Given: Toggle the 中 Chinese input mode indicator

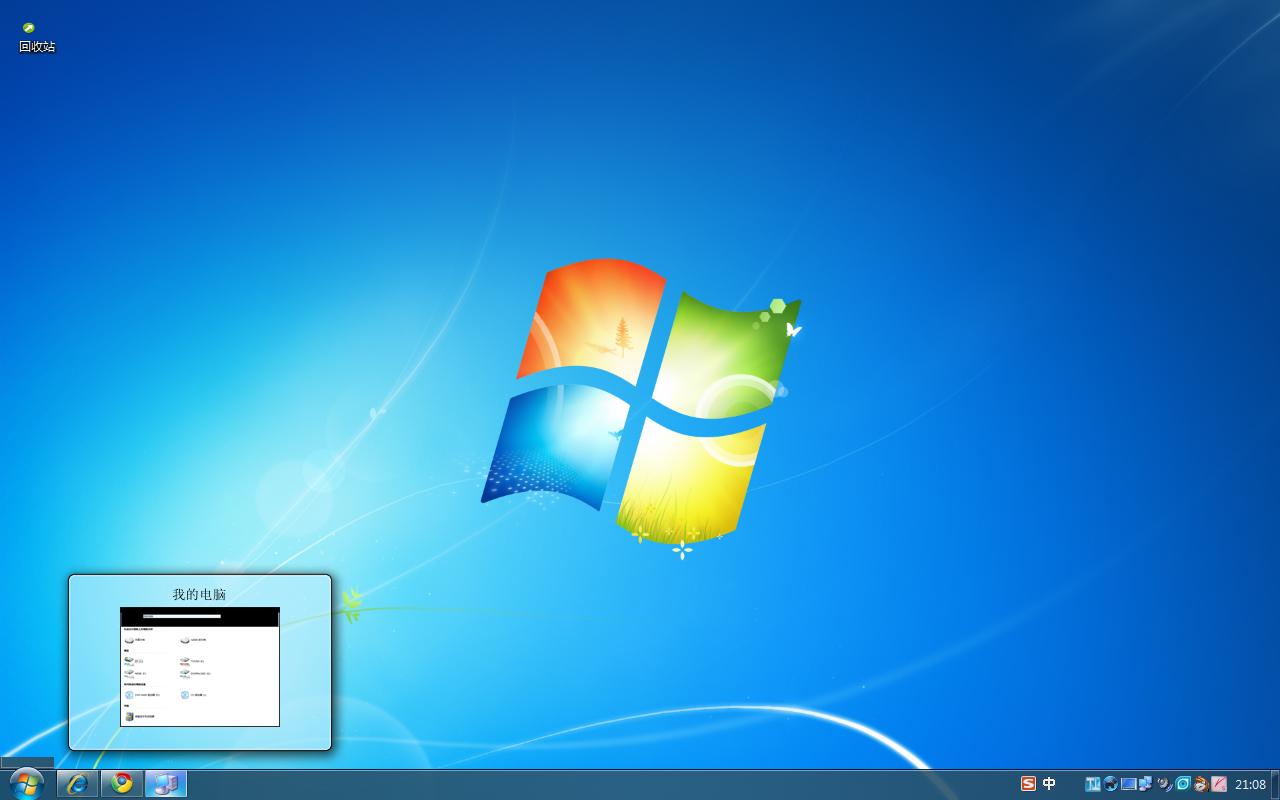Looking at the screenshot, I should click(x=1049, y=784).
